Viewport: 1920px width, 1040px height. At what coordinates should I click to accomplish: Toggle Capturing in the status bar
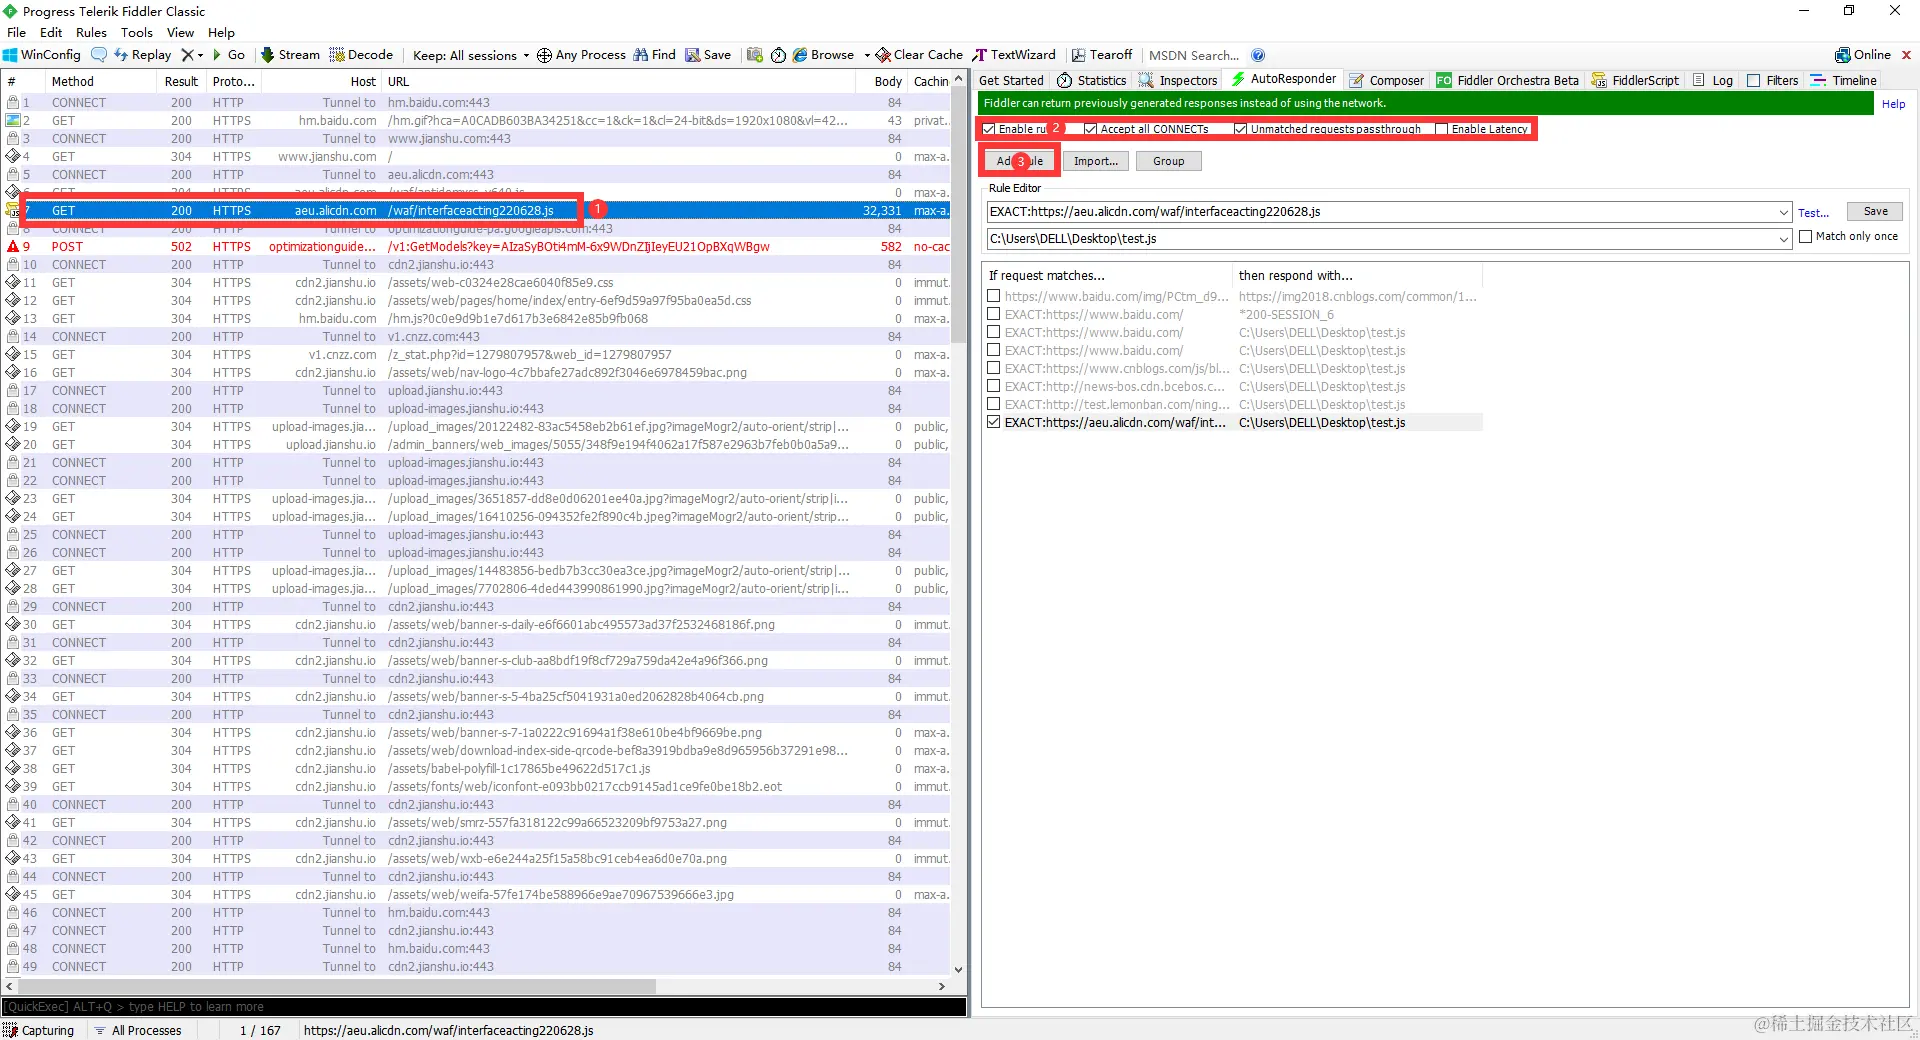click(39, 1030)
